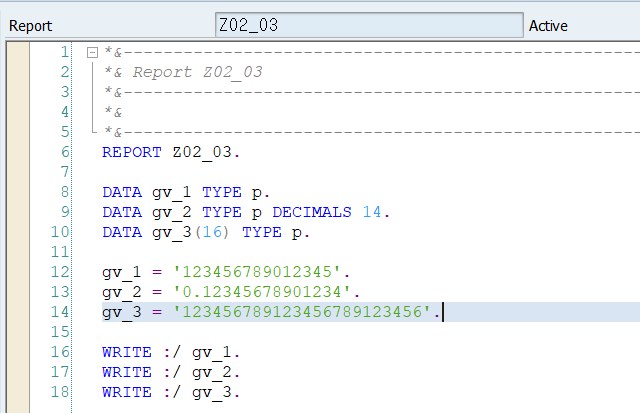The height and width of the screenshot is (413, 640).
Task: Click the number 14 on line 9
Action: coord(372,212)
